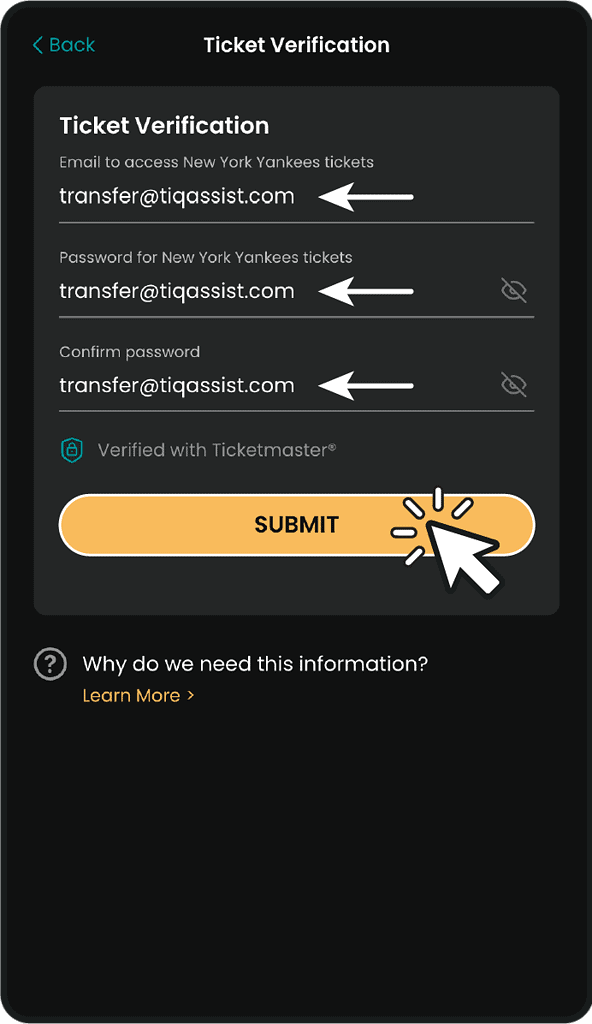This screenshot has height=1024, width=592.
Task: Go back using the Back text
Action: 72,45
